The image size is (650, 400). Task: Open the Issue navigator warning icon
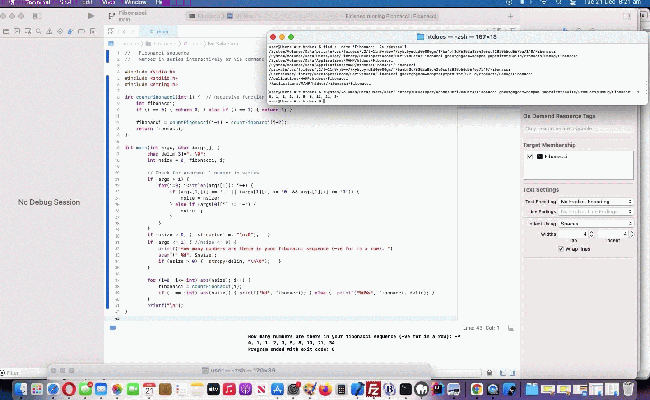[49, 32]
